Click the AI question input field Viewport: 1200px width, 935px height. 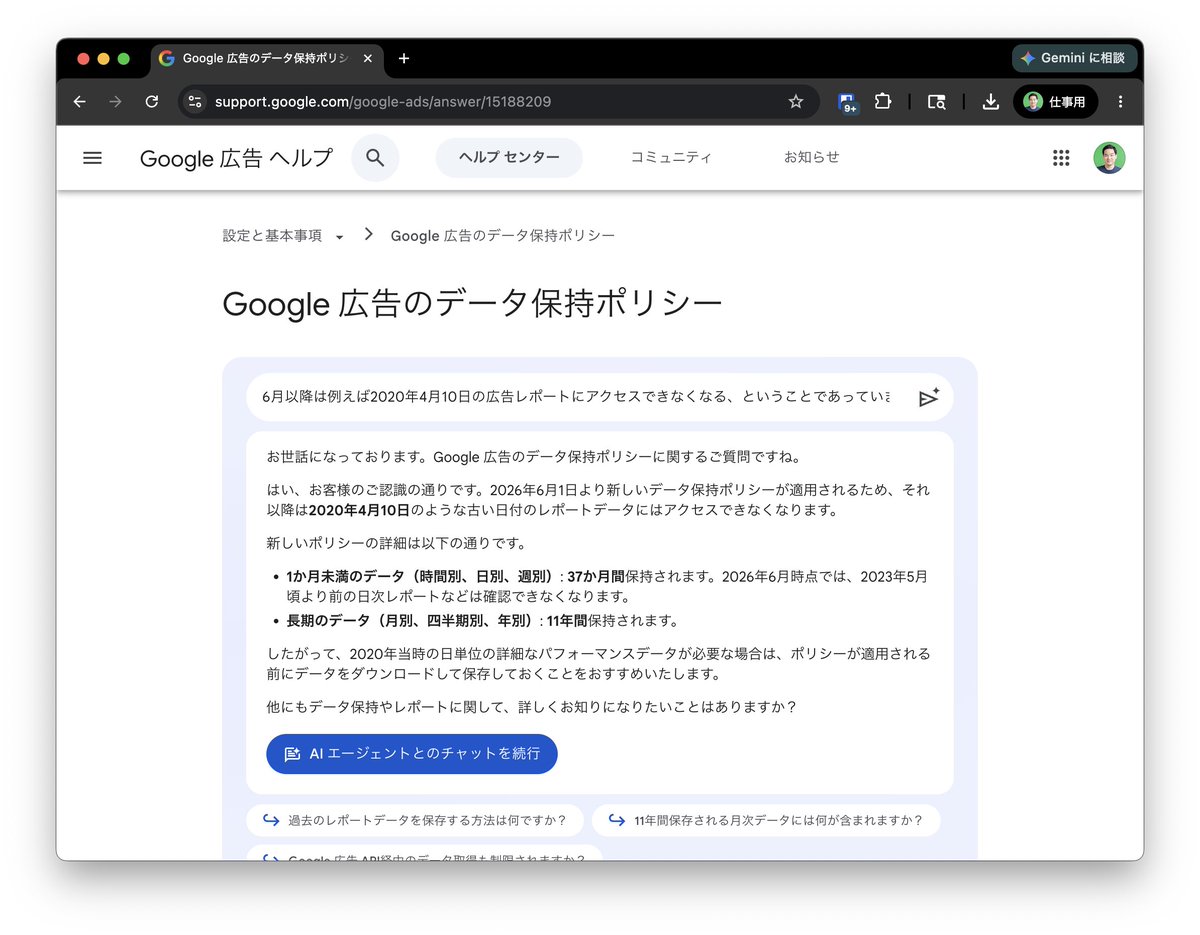576,397
